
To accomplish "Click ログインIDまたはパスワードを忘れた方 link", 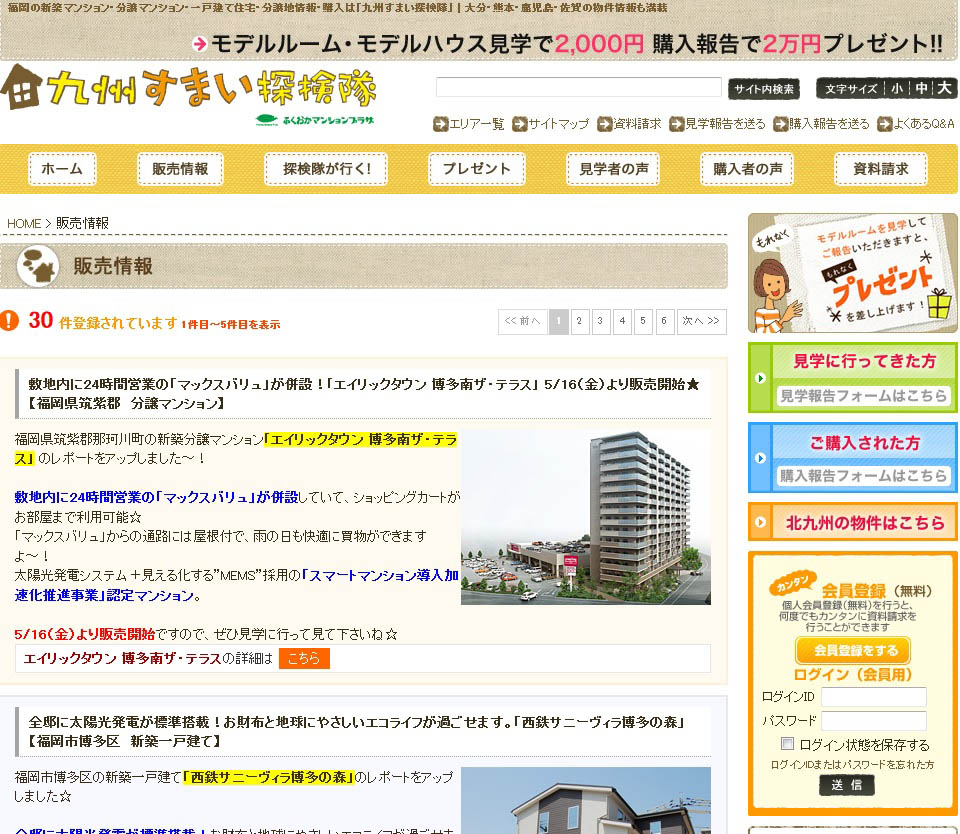I will 852,765.
